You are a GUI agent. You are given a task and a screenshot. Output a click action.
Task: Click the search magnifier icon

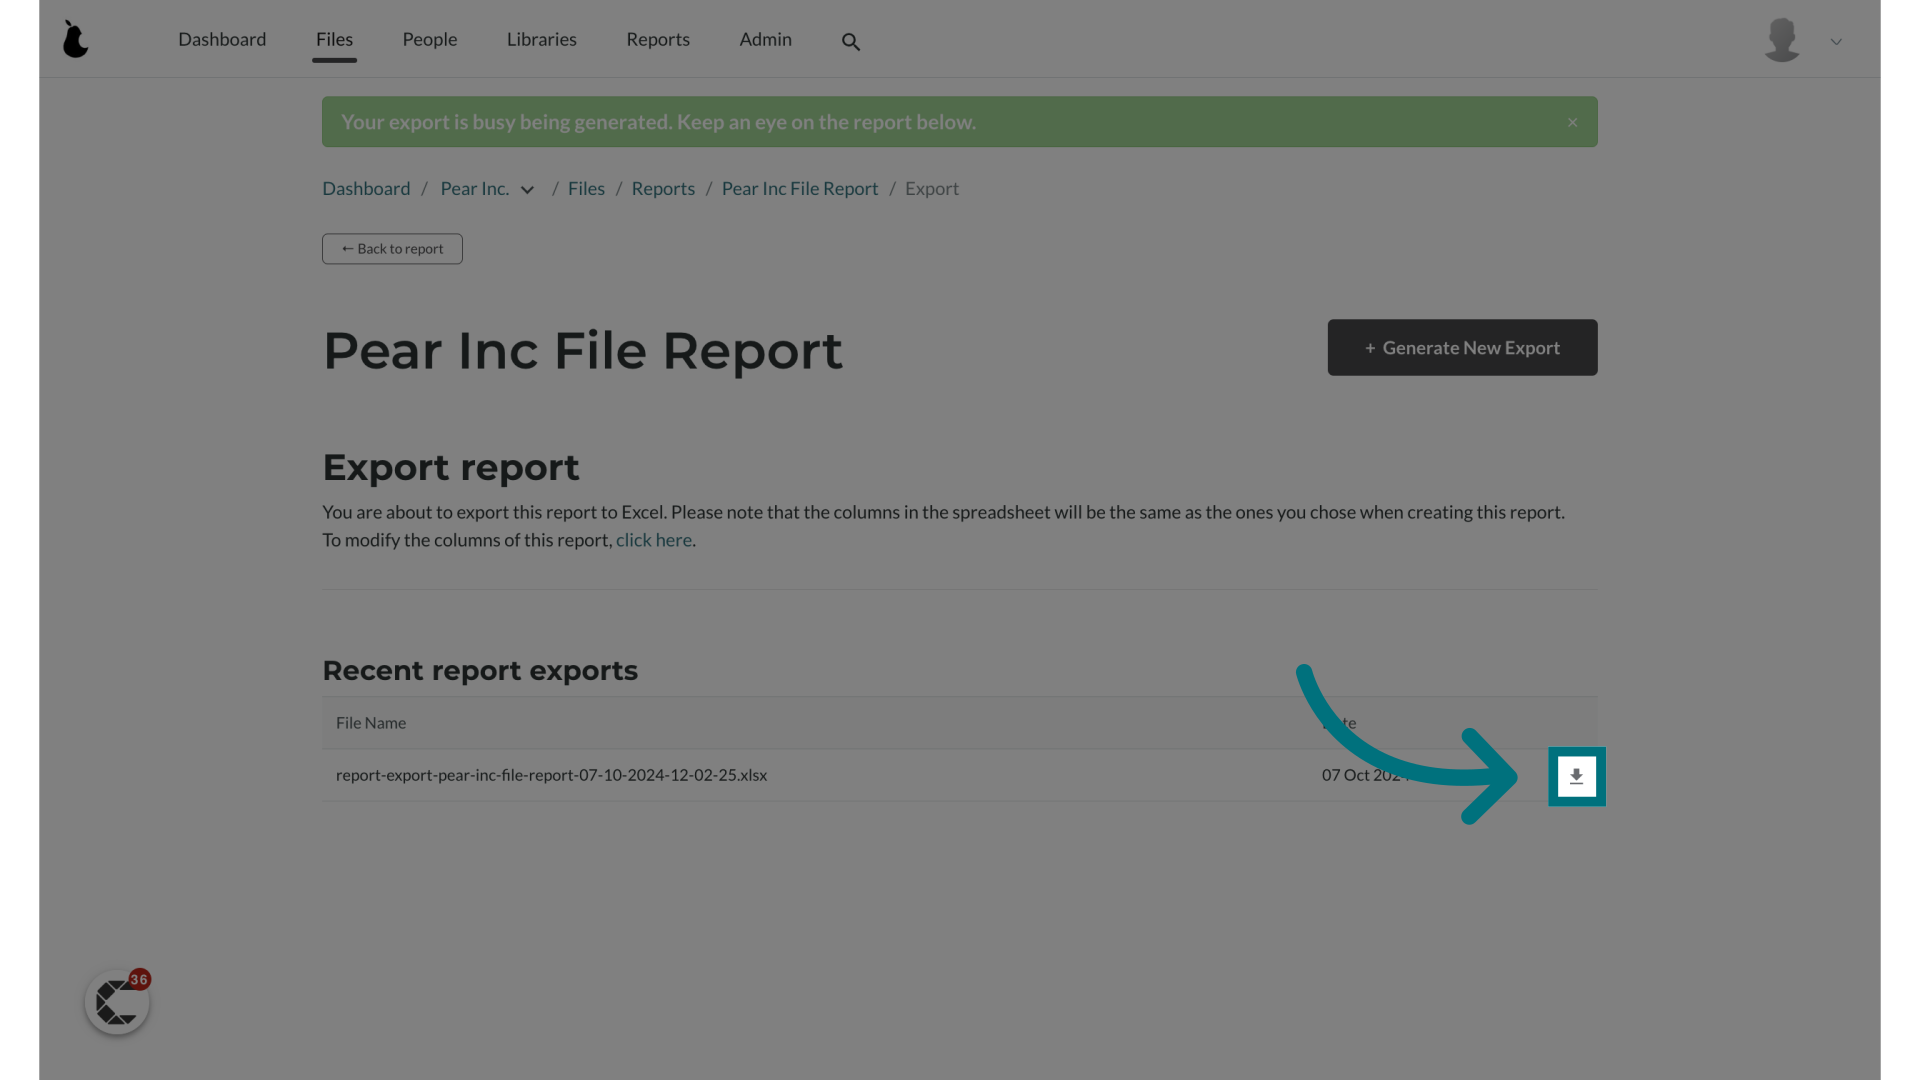click(853, 42)
